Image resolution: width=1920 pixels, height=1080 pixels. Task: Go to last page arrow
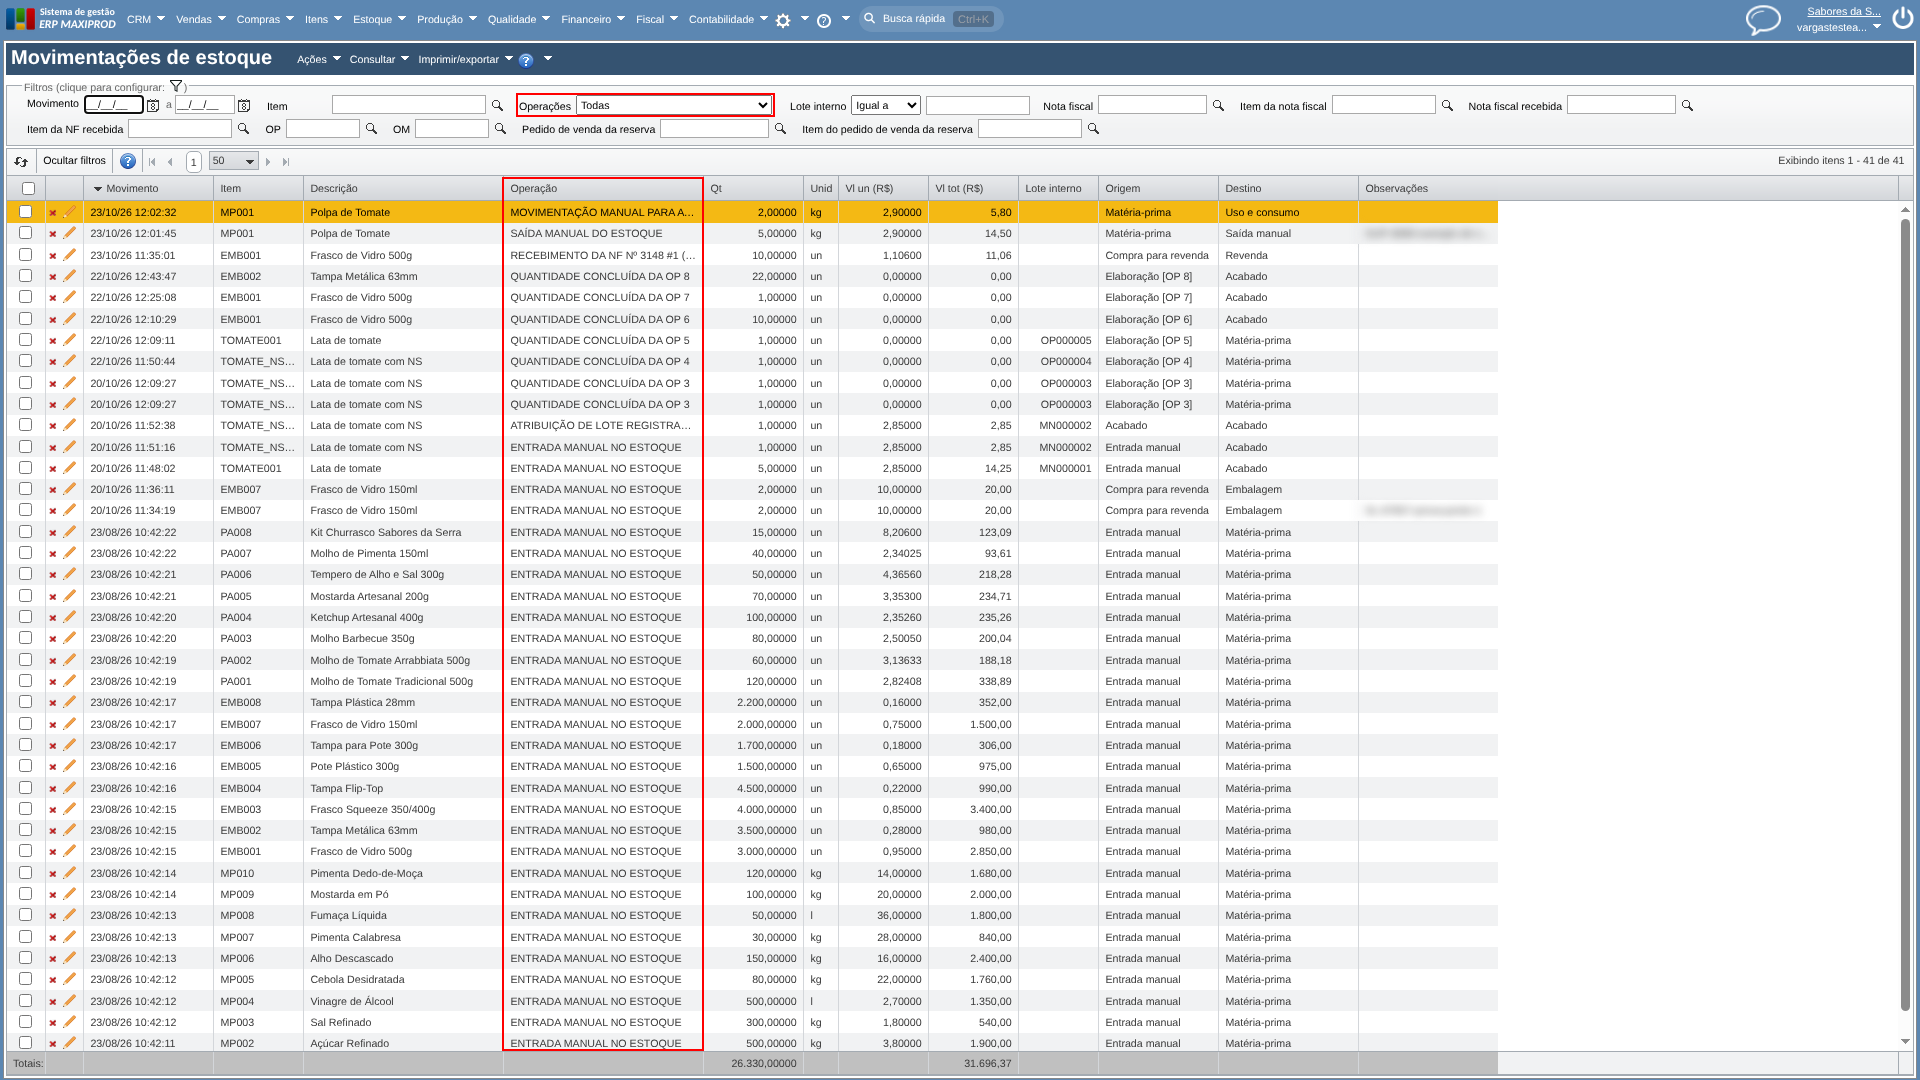(x=286, y=161)
